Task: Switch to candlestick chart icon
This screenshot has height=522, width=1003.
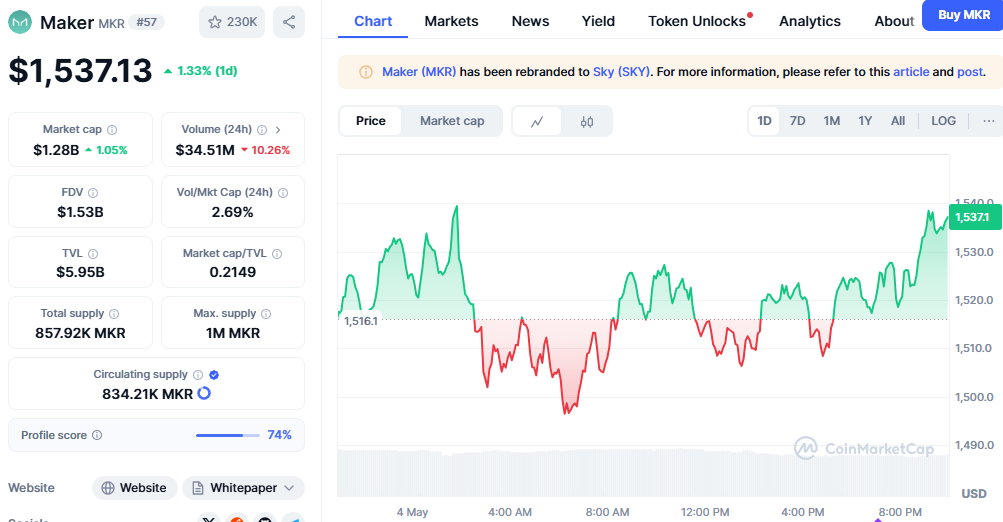Action: click(x=587, y=121)
